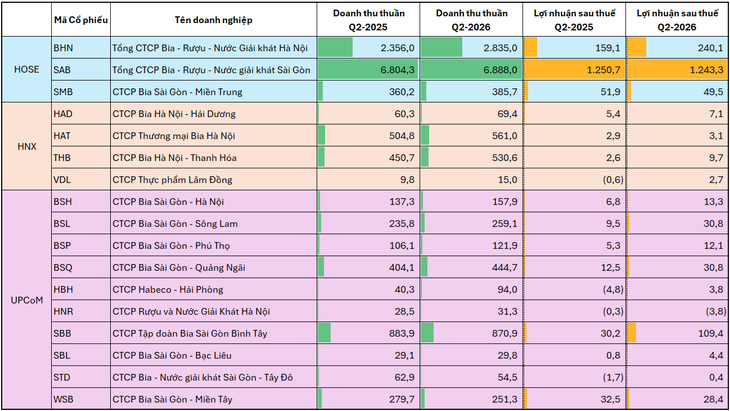730x411 pixels.
Task: Select stock code BSQ
Action: pos(63,267)
